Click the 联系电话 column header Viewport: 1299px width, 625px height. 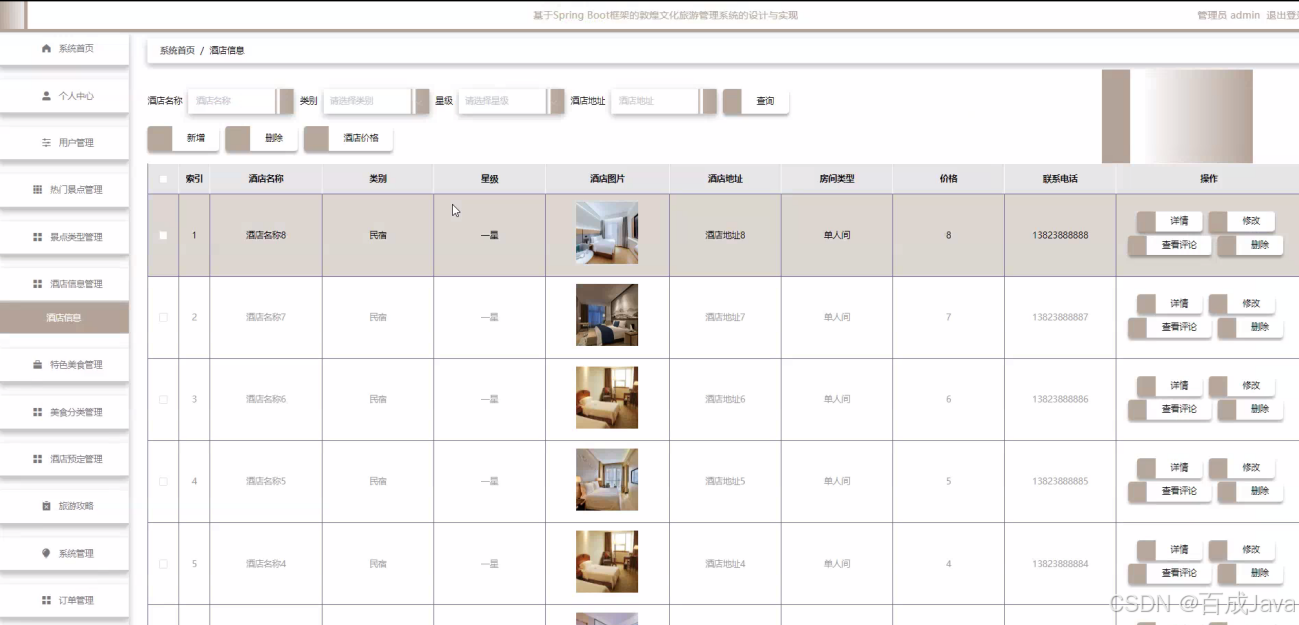click(1060, 179)
